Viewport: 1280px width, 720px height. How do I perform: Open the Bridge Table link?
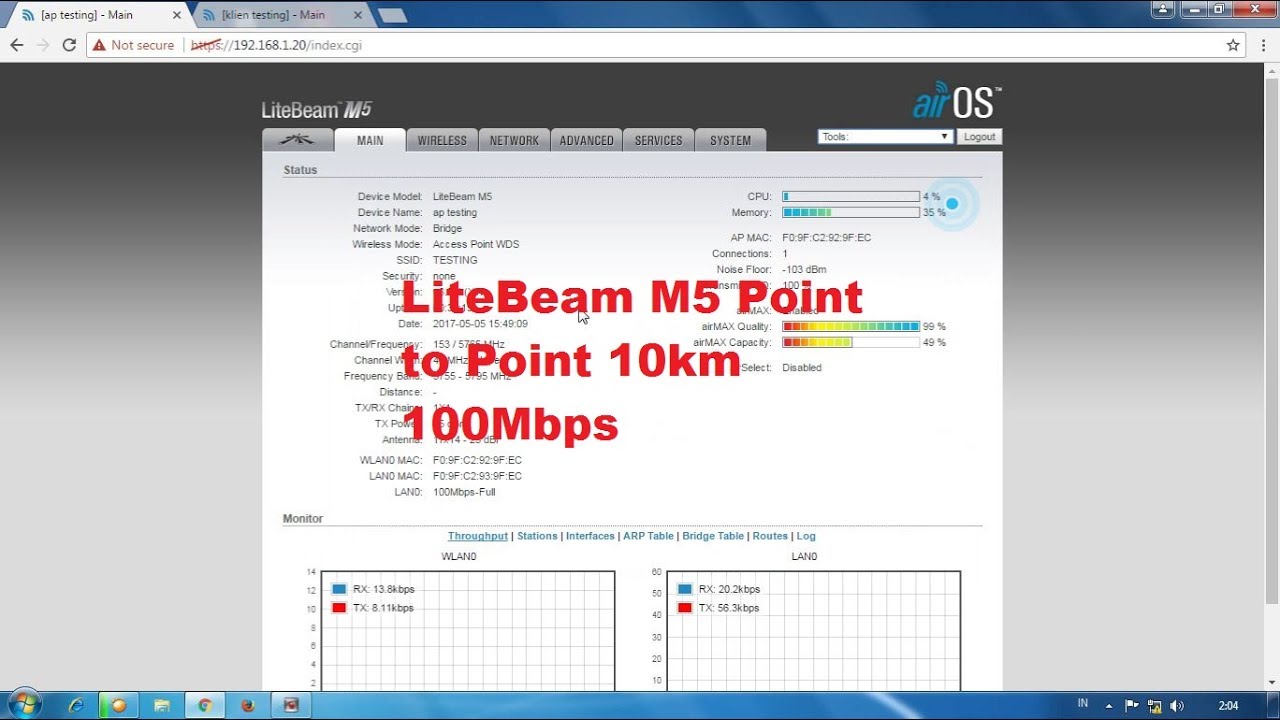[713, 536]
